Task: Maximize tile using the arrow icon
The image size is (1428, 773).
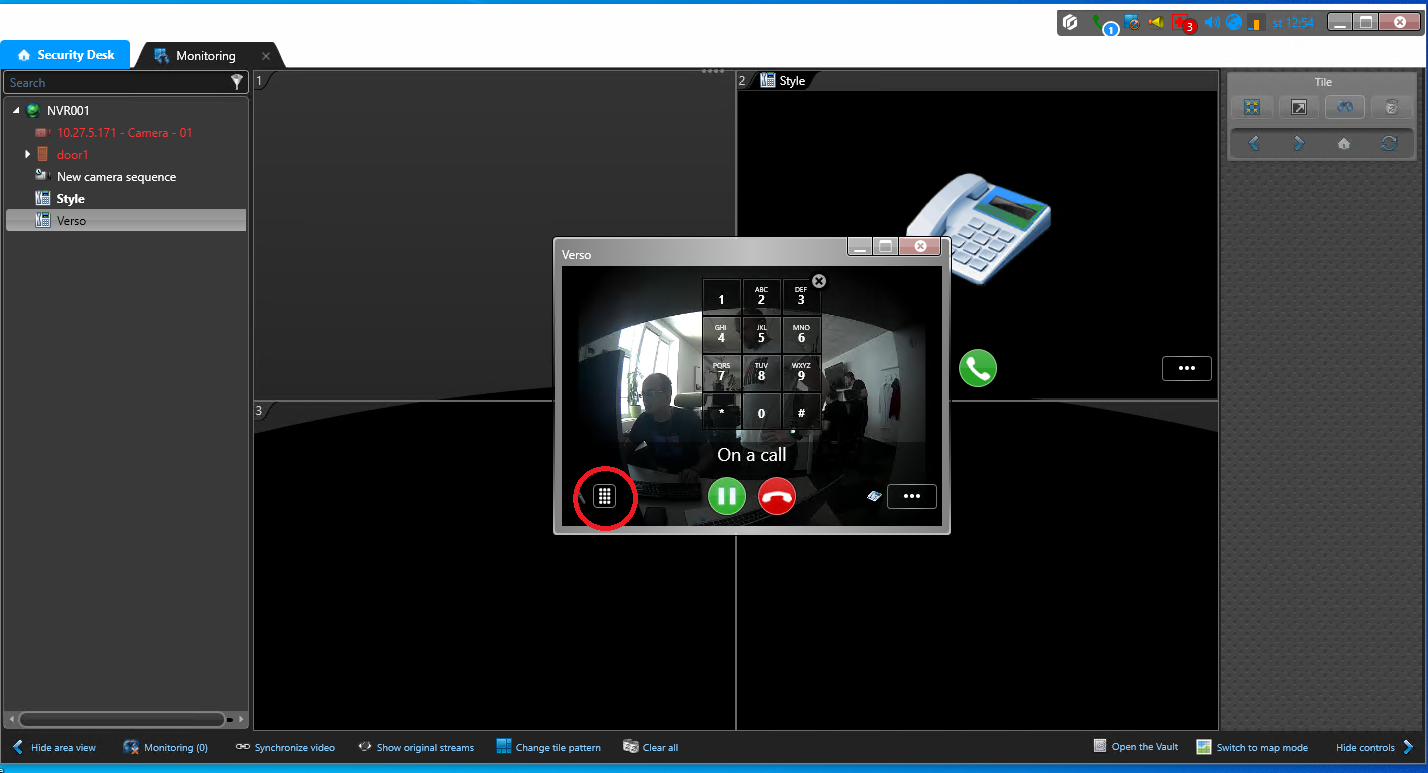Action: coord(1299,107)
